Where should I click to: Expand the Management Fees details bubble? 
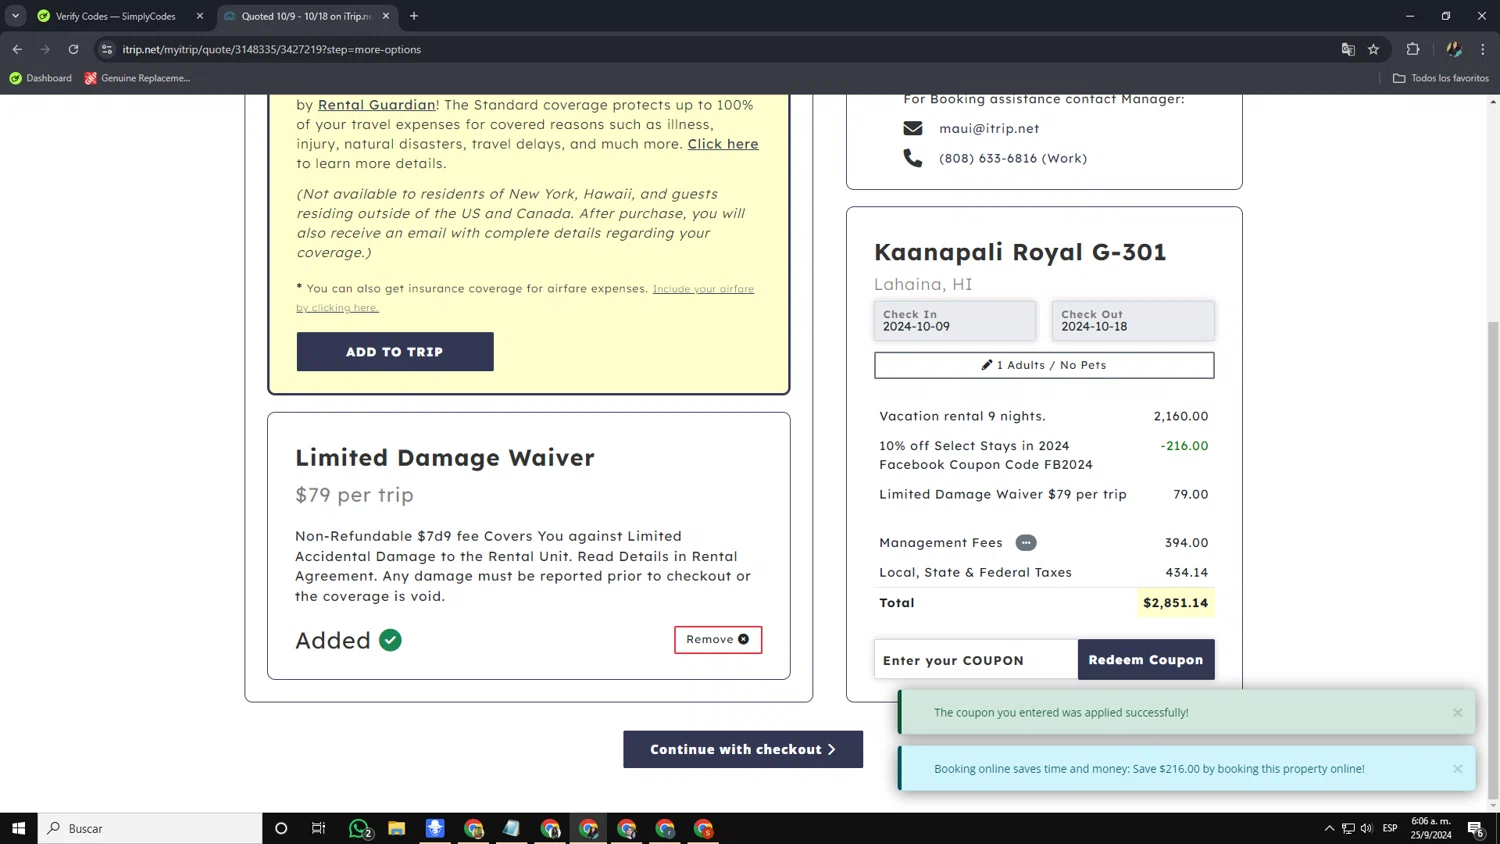(1026, 543)
